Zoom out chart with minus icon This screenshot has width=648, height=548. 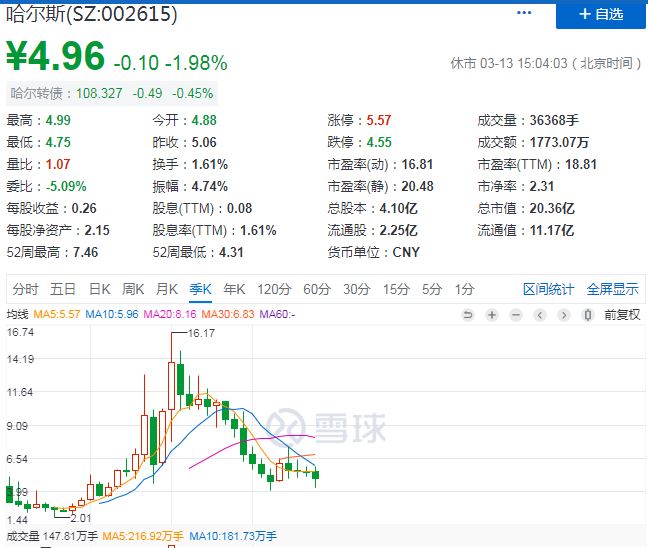click(x=516, y=315)
